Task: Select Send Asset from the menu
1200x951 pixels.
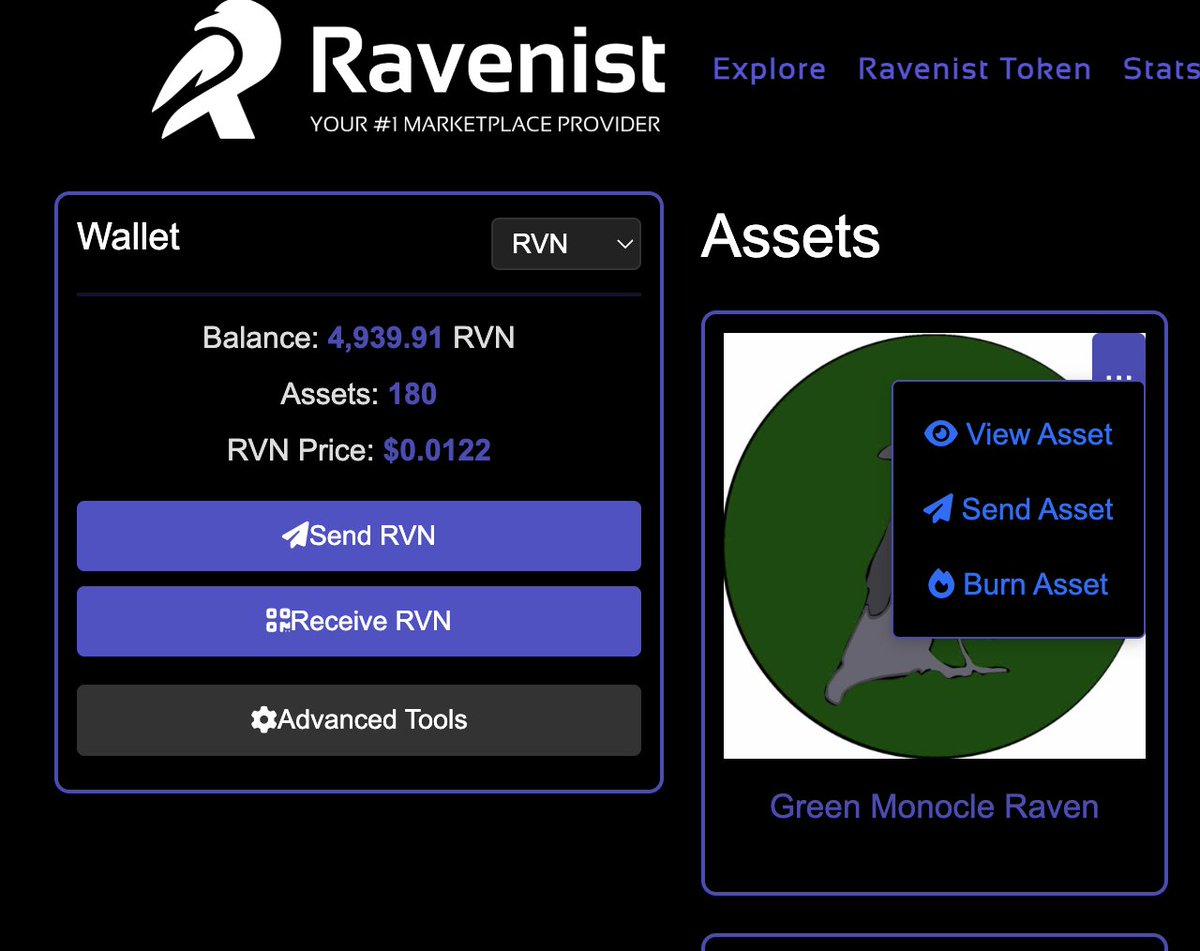Action: (1018, 509)
